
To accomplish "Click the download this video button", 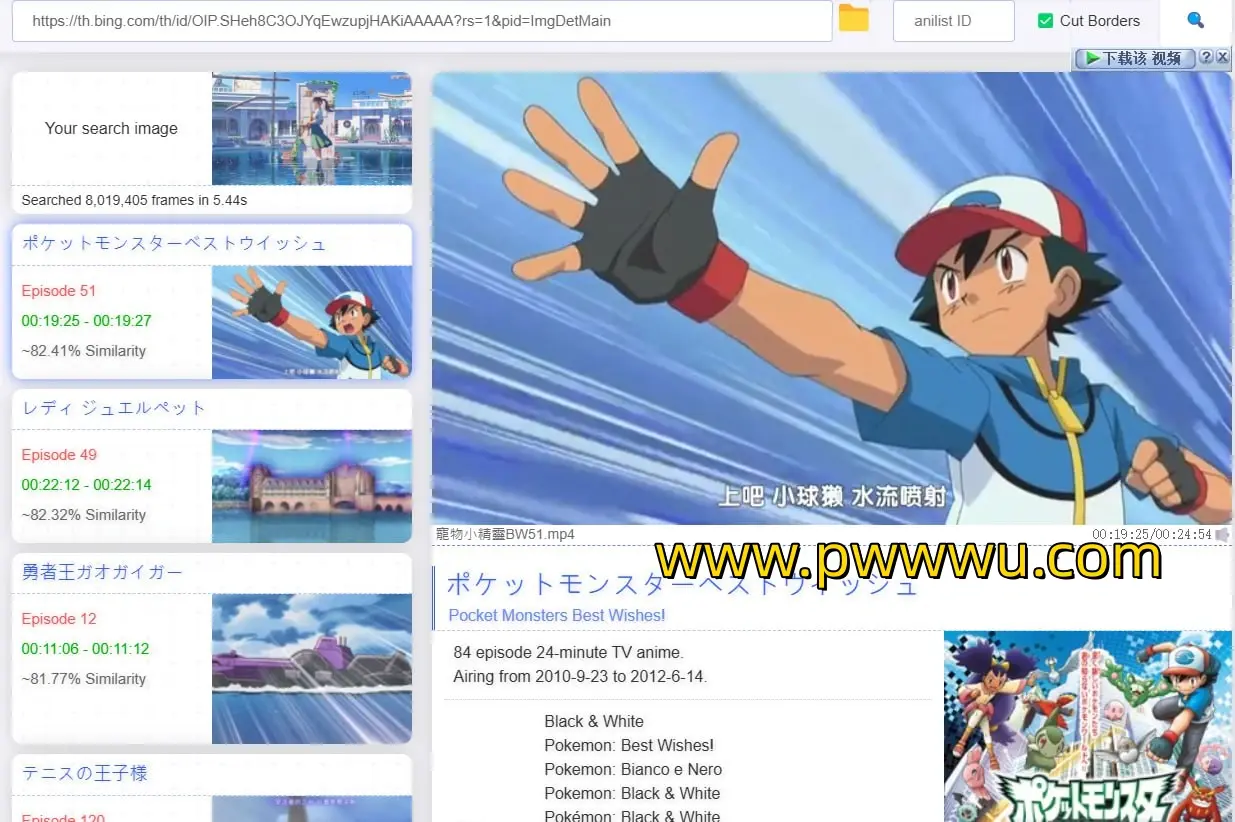I will pos(1134,58).
